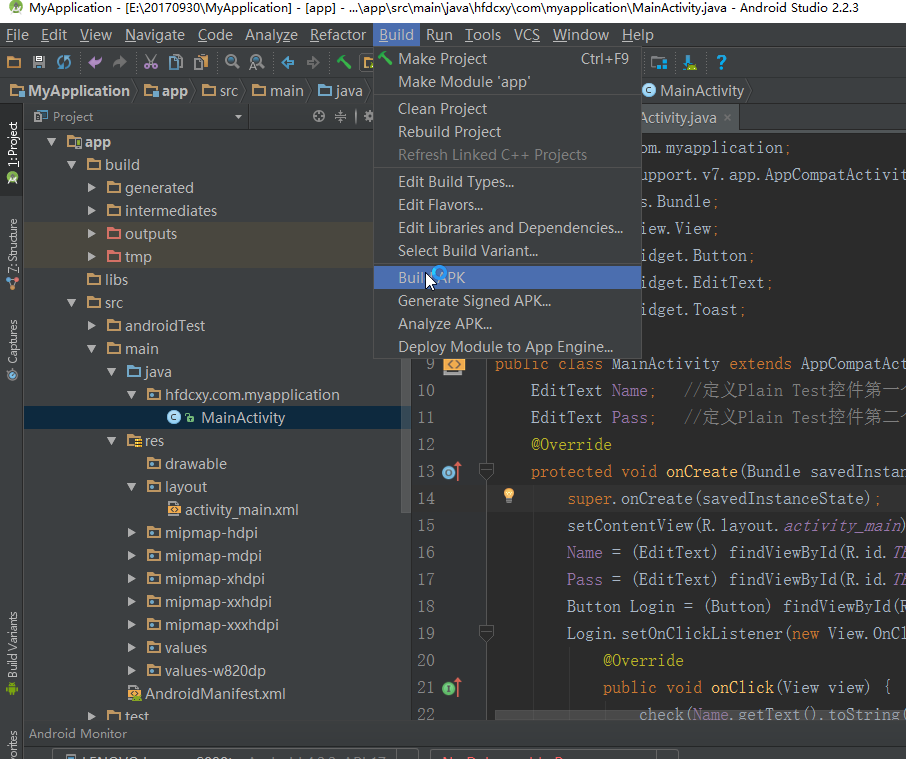This screenshot has width=906, height=759.
Task: Open the Refactor menu
Action: pos(337,35)
